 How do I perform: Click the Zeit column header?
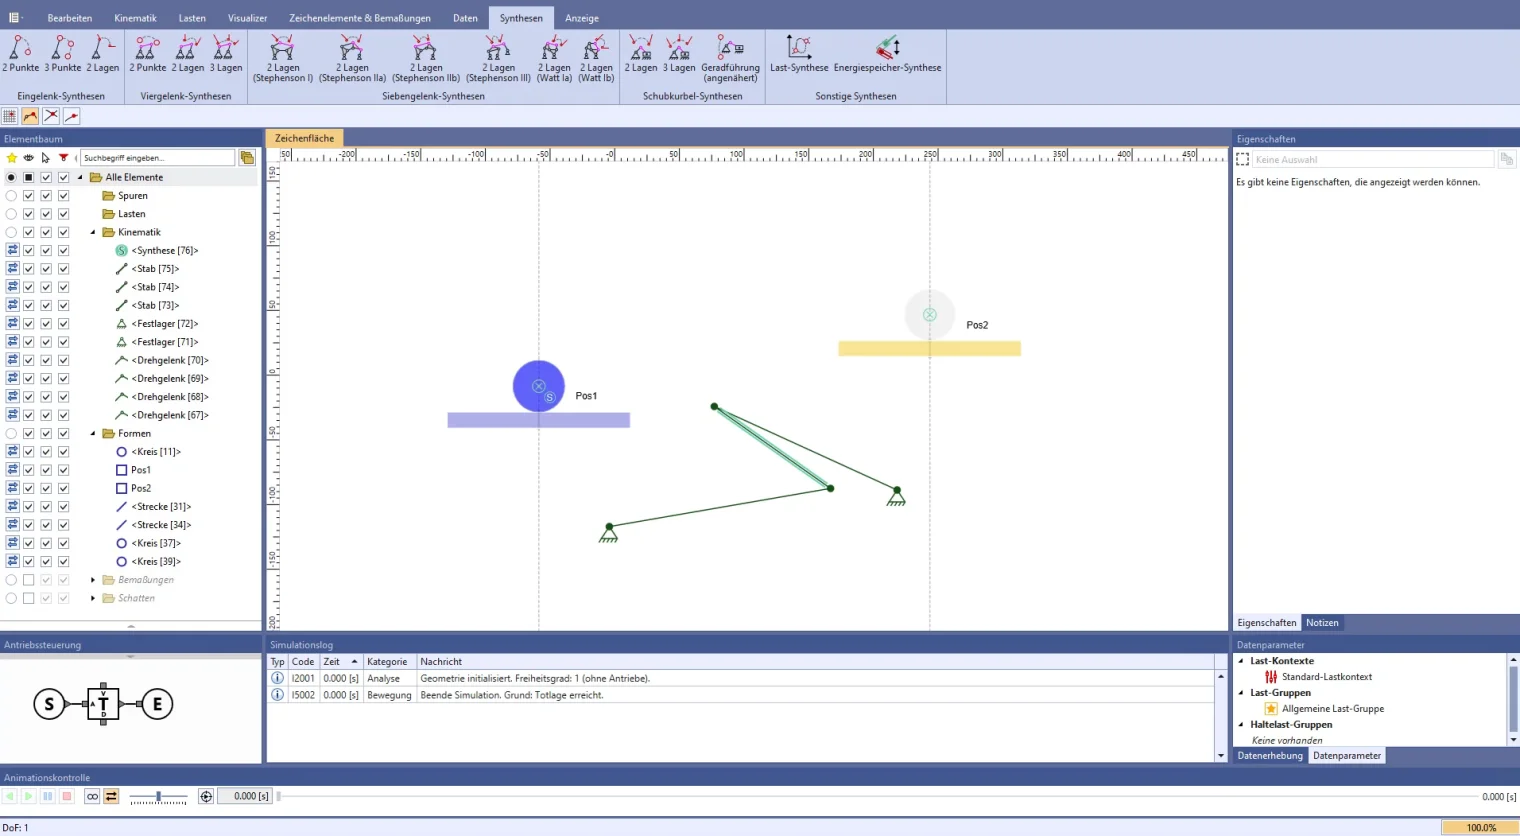click(x=341, y=662)
